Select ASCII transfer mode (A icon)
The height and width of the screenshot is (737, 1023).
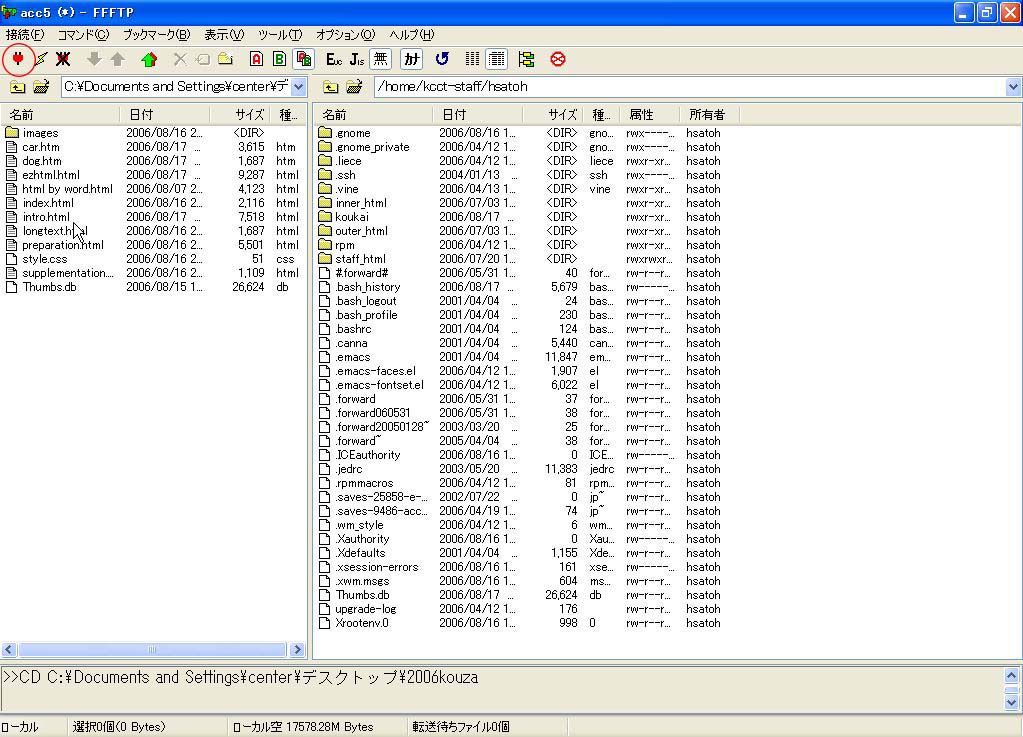pyautogui.click(x=256, y=59)
